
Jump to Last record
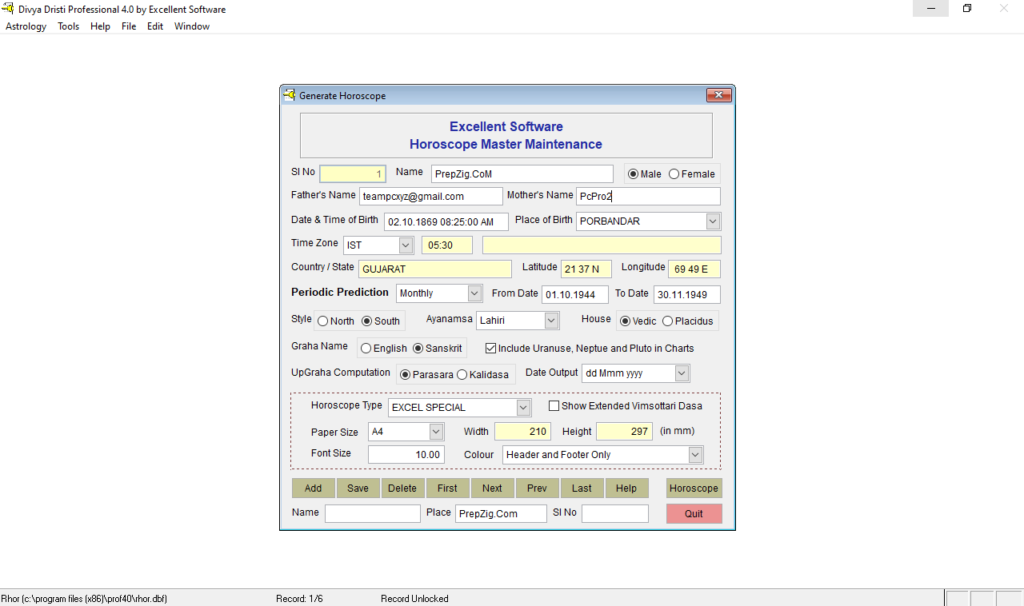(582, 488)
